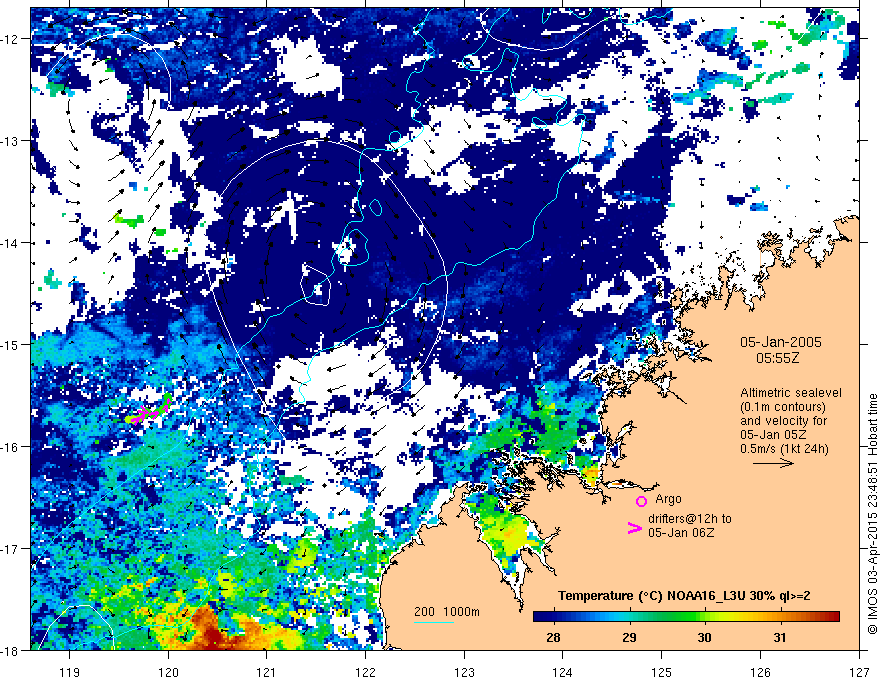Click the 'Altimetric sealevel' legend text
880x680 pixels.
791,393
